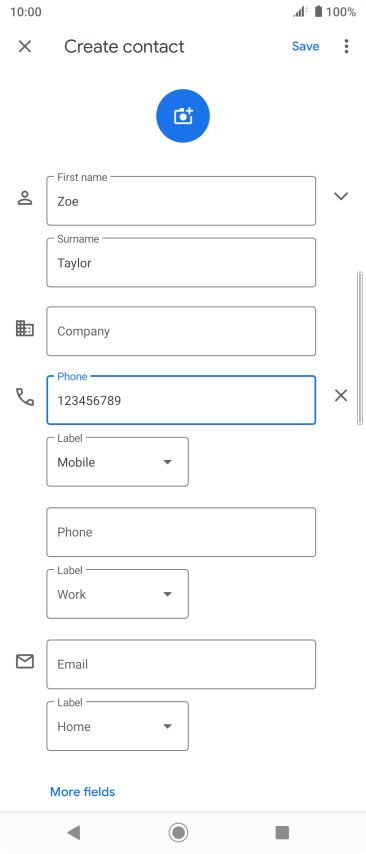
Task: Focus the Company input field
Action: tap(181, 331)
